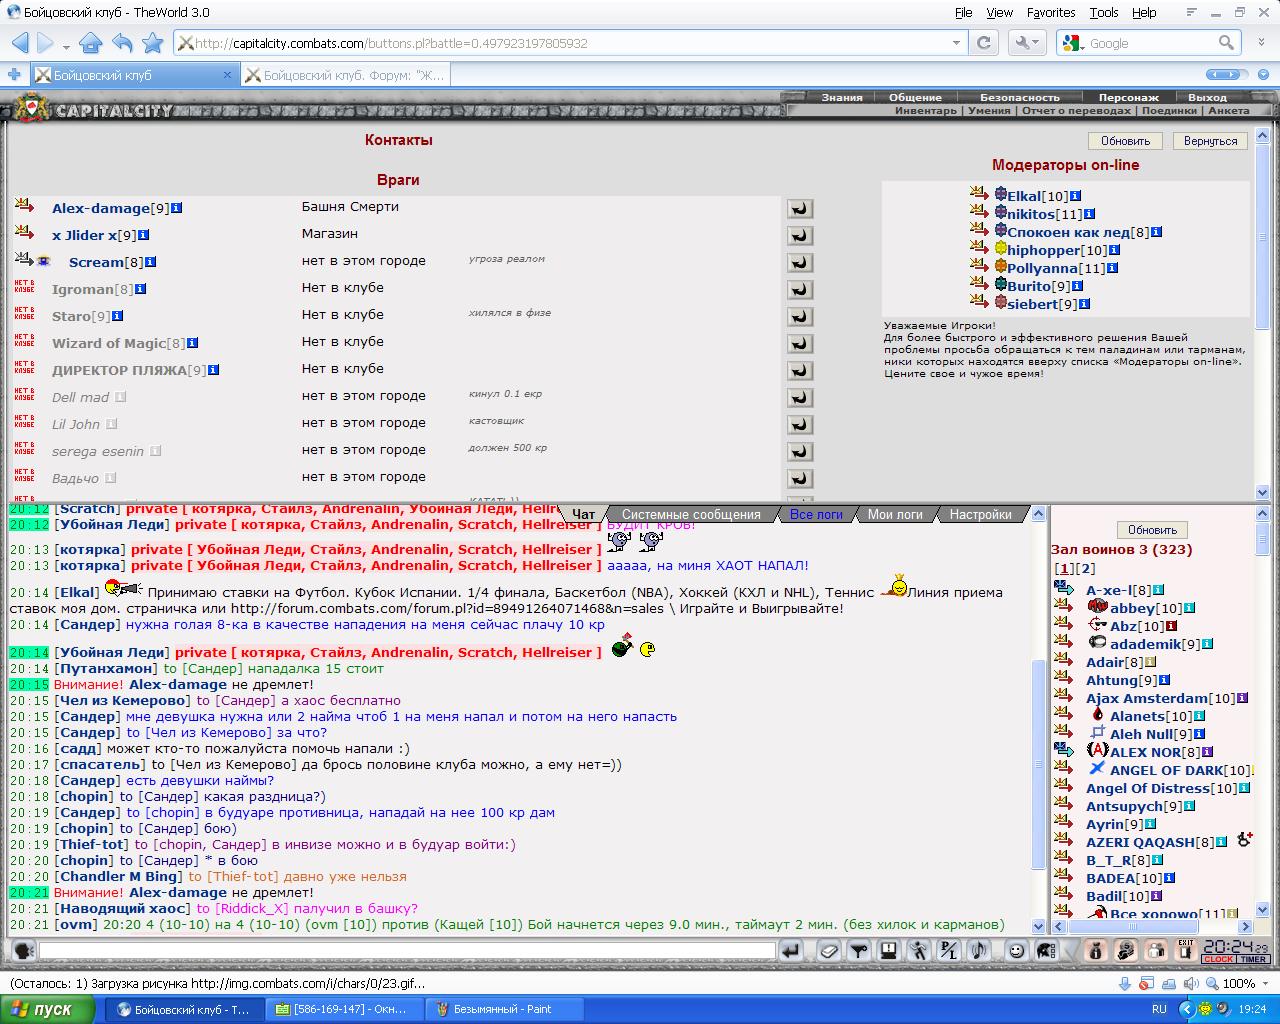Click the action arrow button for Igroman
The height and width of the screenshot is (1024, 1280).
pos(800,289)
